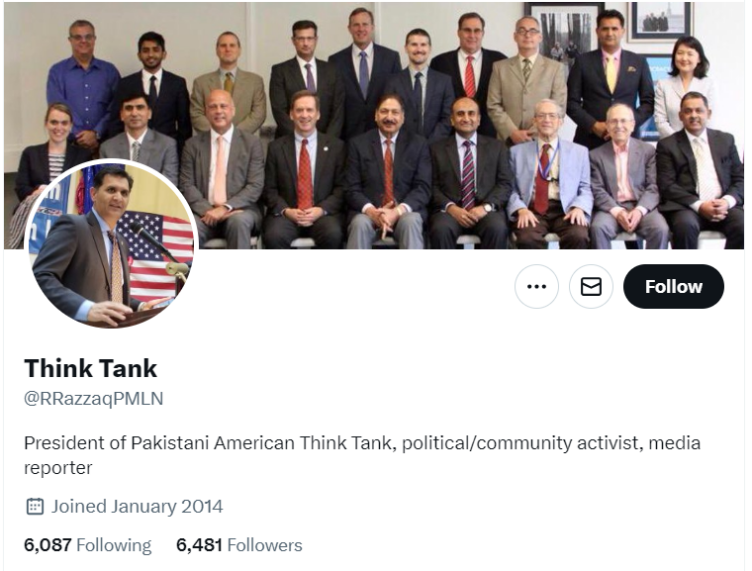The image size is (752, 571).
Task: Click the man wearing light blue blazer
Action: coord(551,173)
